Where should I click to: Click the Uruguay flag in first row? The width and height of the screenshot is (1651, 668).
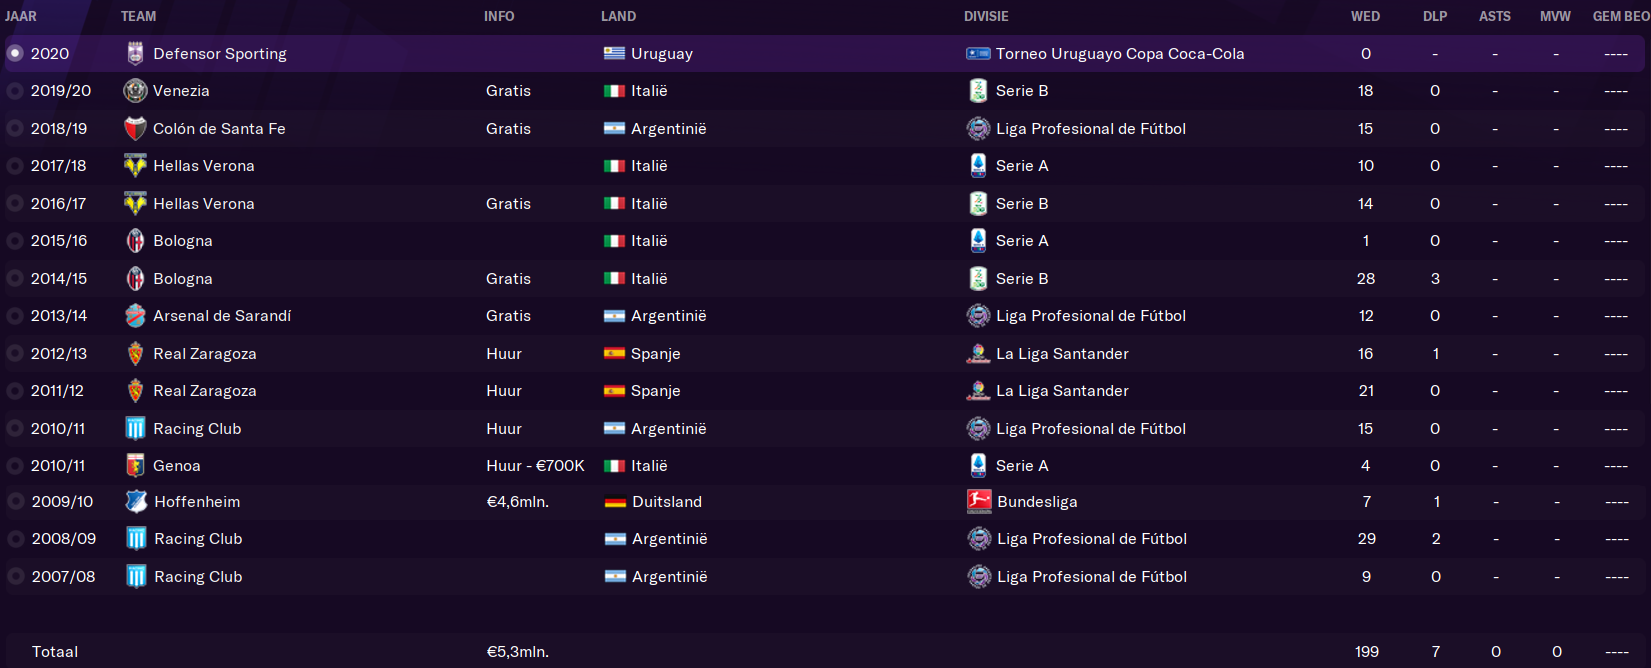point(614,54)
